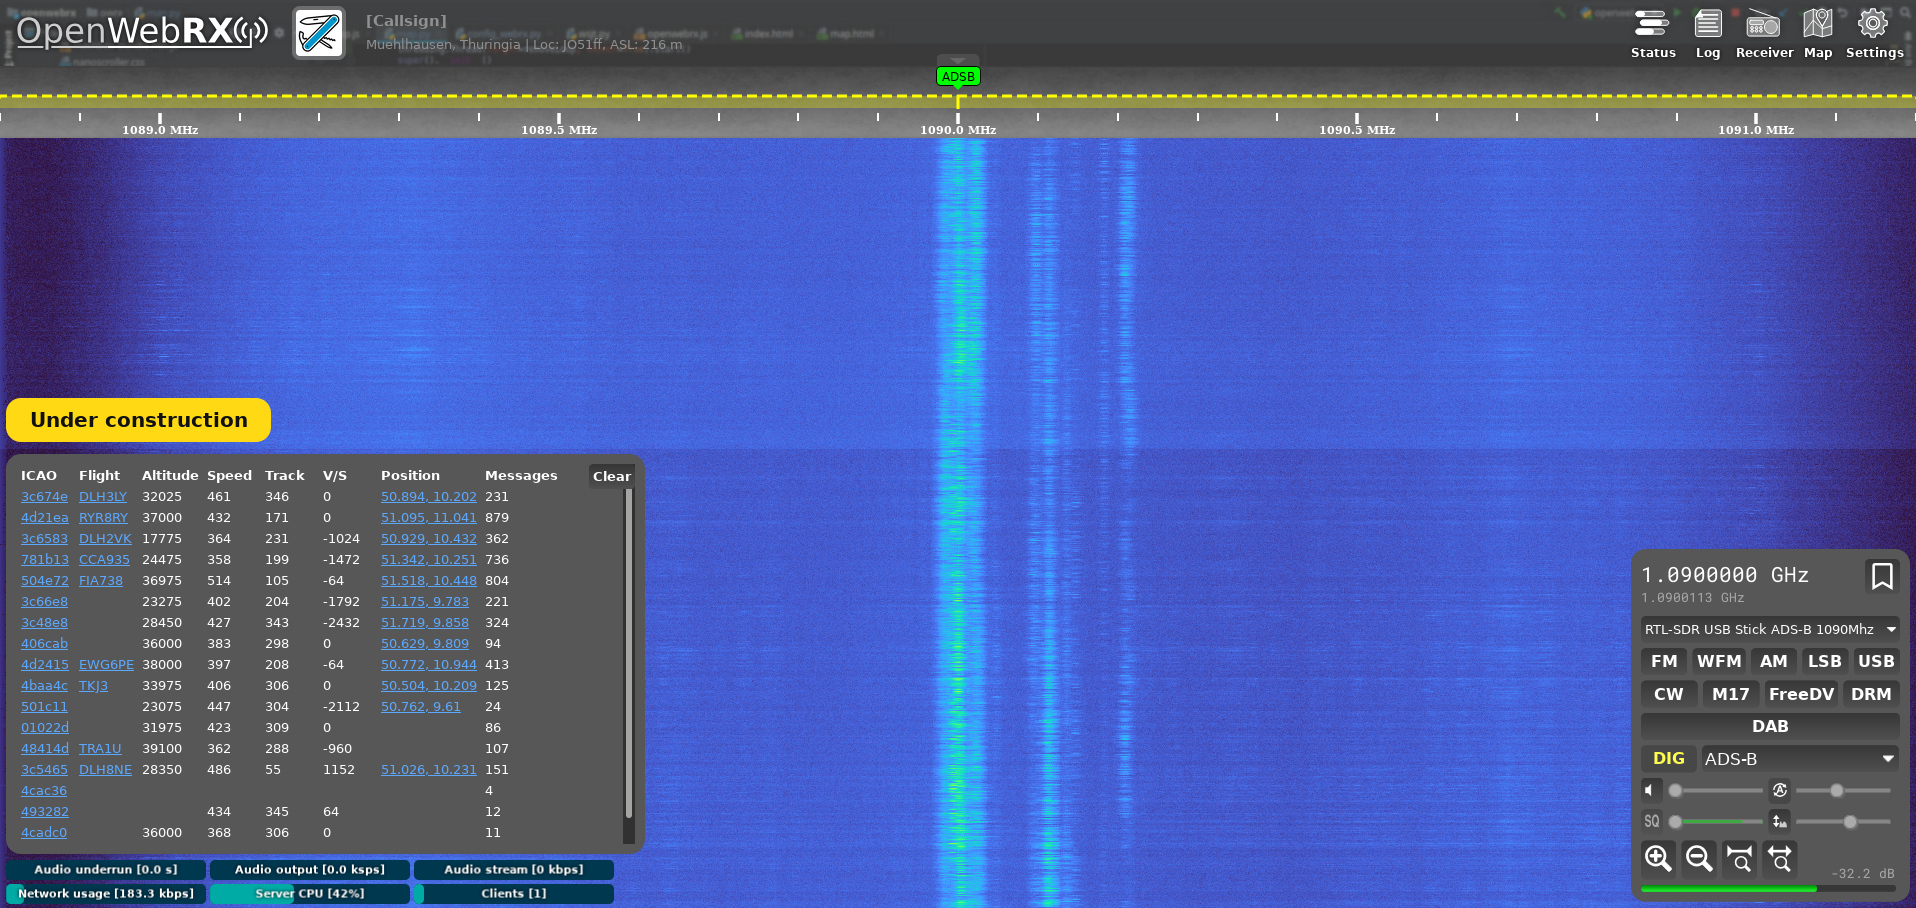Zoom in on the waterfall

[1658, 858]
